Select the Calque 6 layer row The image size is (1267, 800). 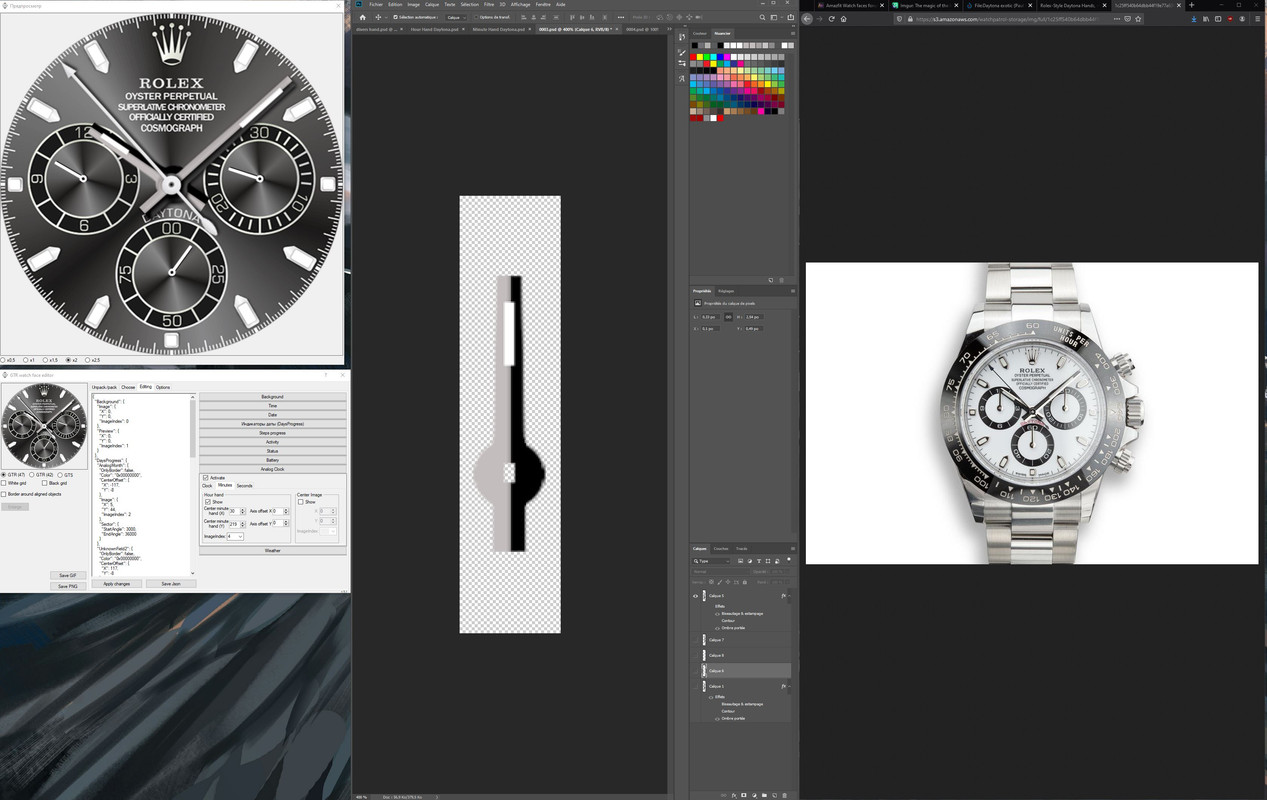[740, 671]
